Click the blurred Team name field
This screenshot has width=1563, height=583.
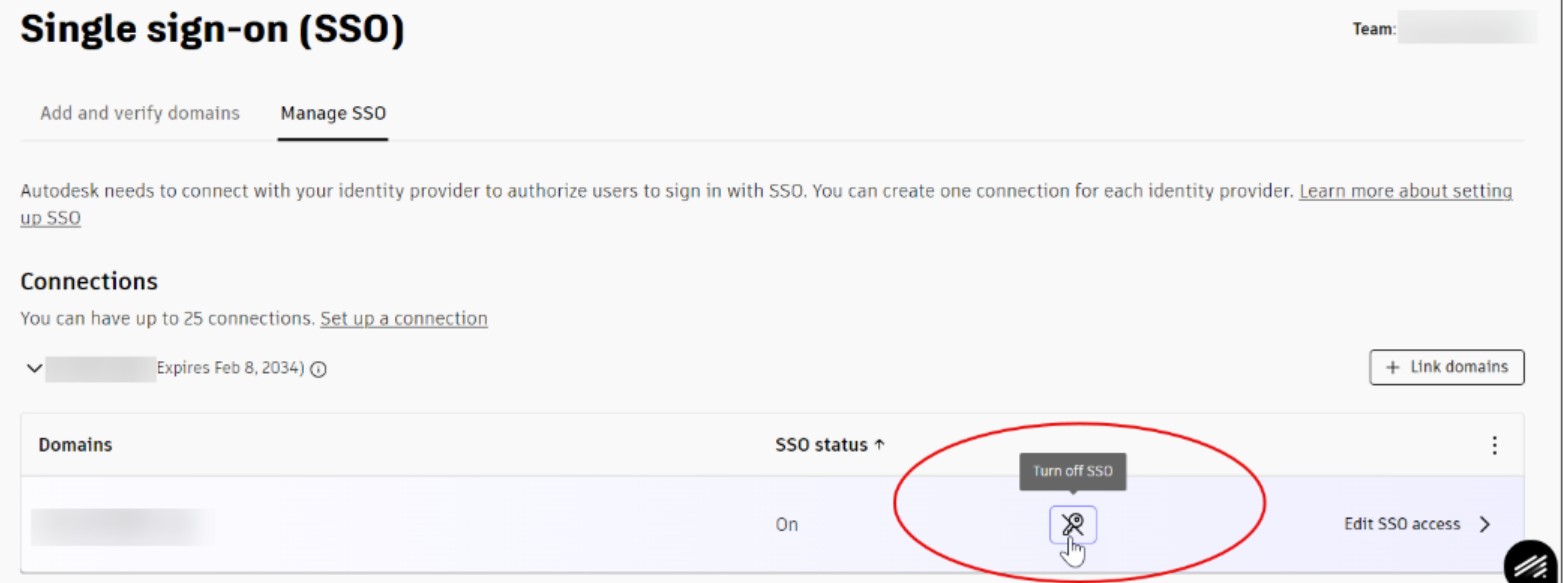pyautogui.click(x=1466, y=29)
